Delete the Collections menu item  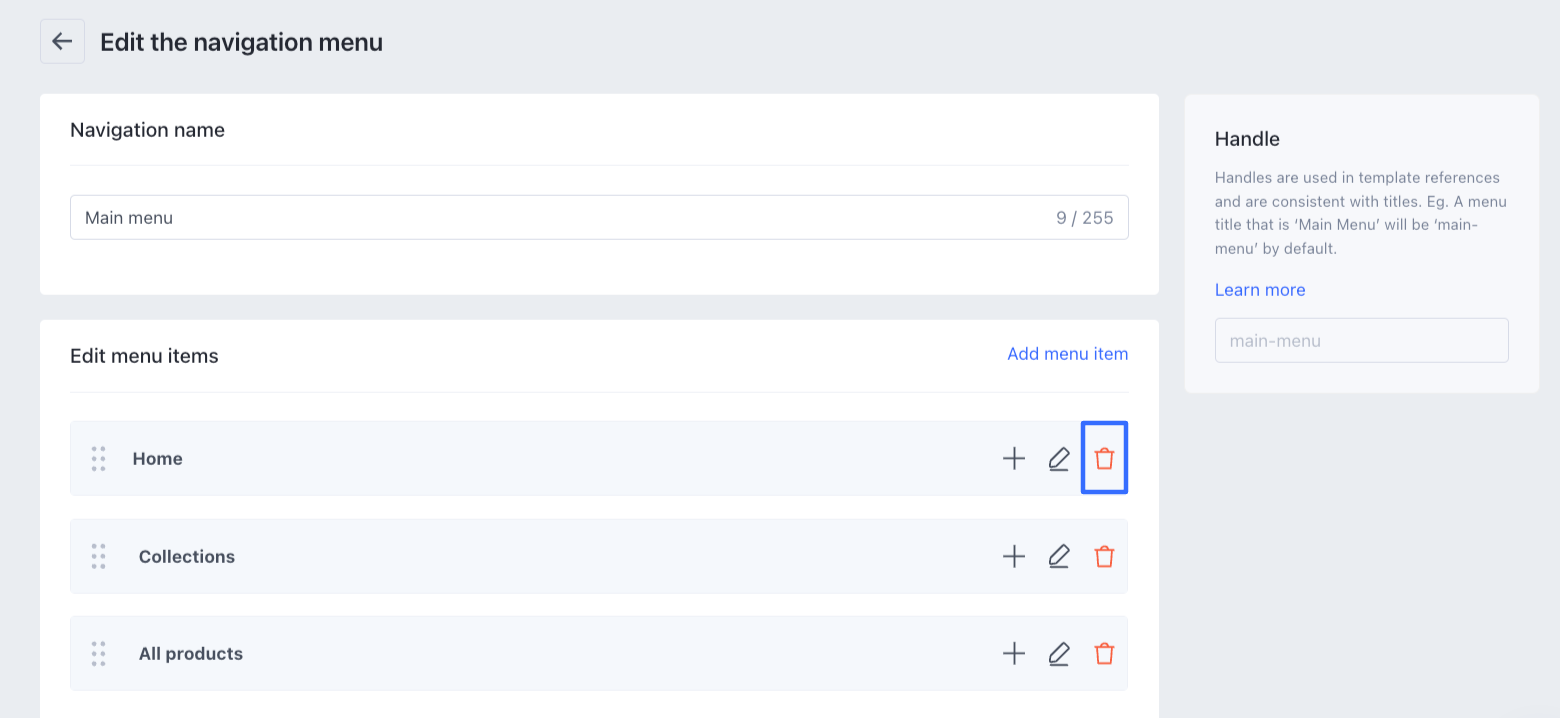pyautogui.click(x=1104, y=557)
